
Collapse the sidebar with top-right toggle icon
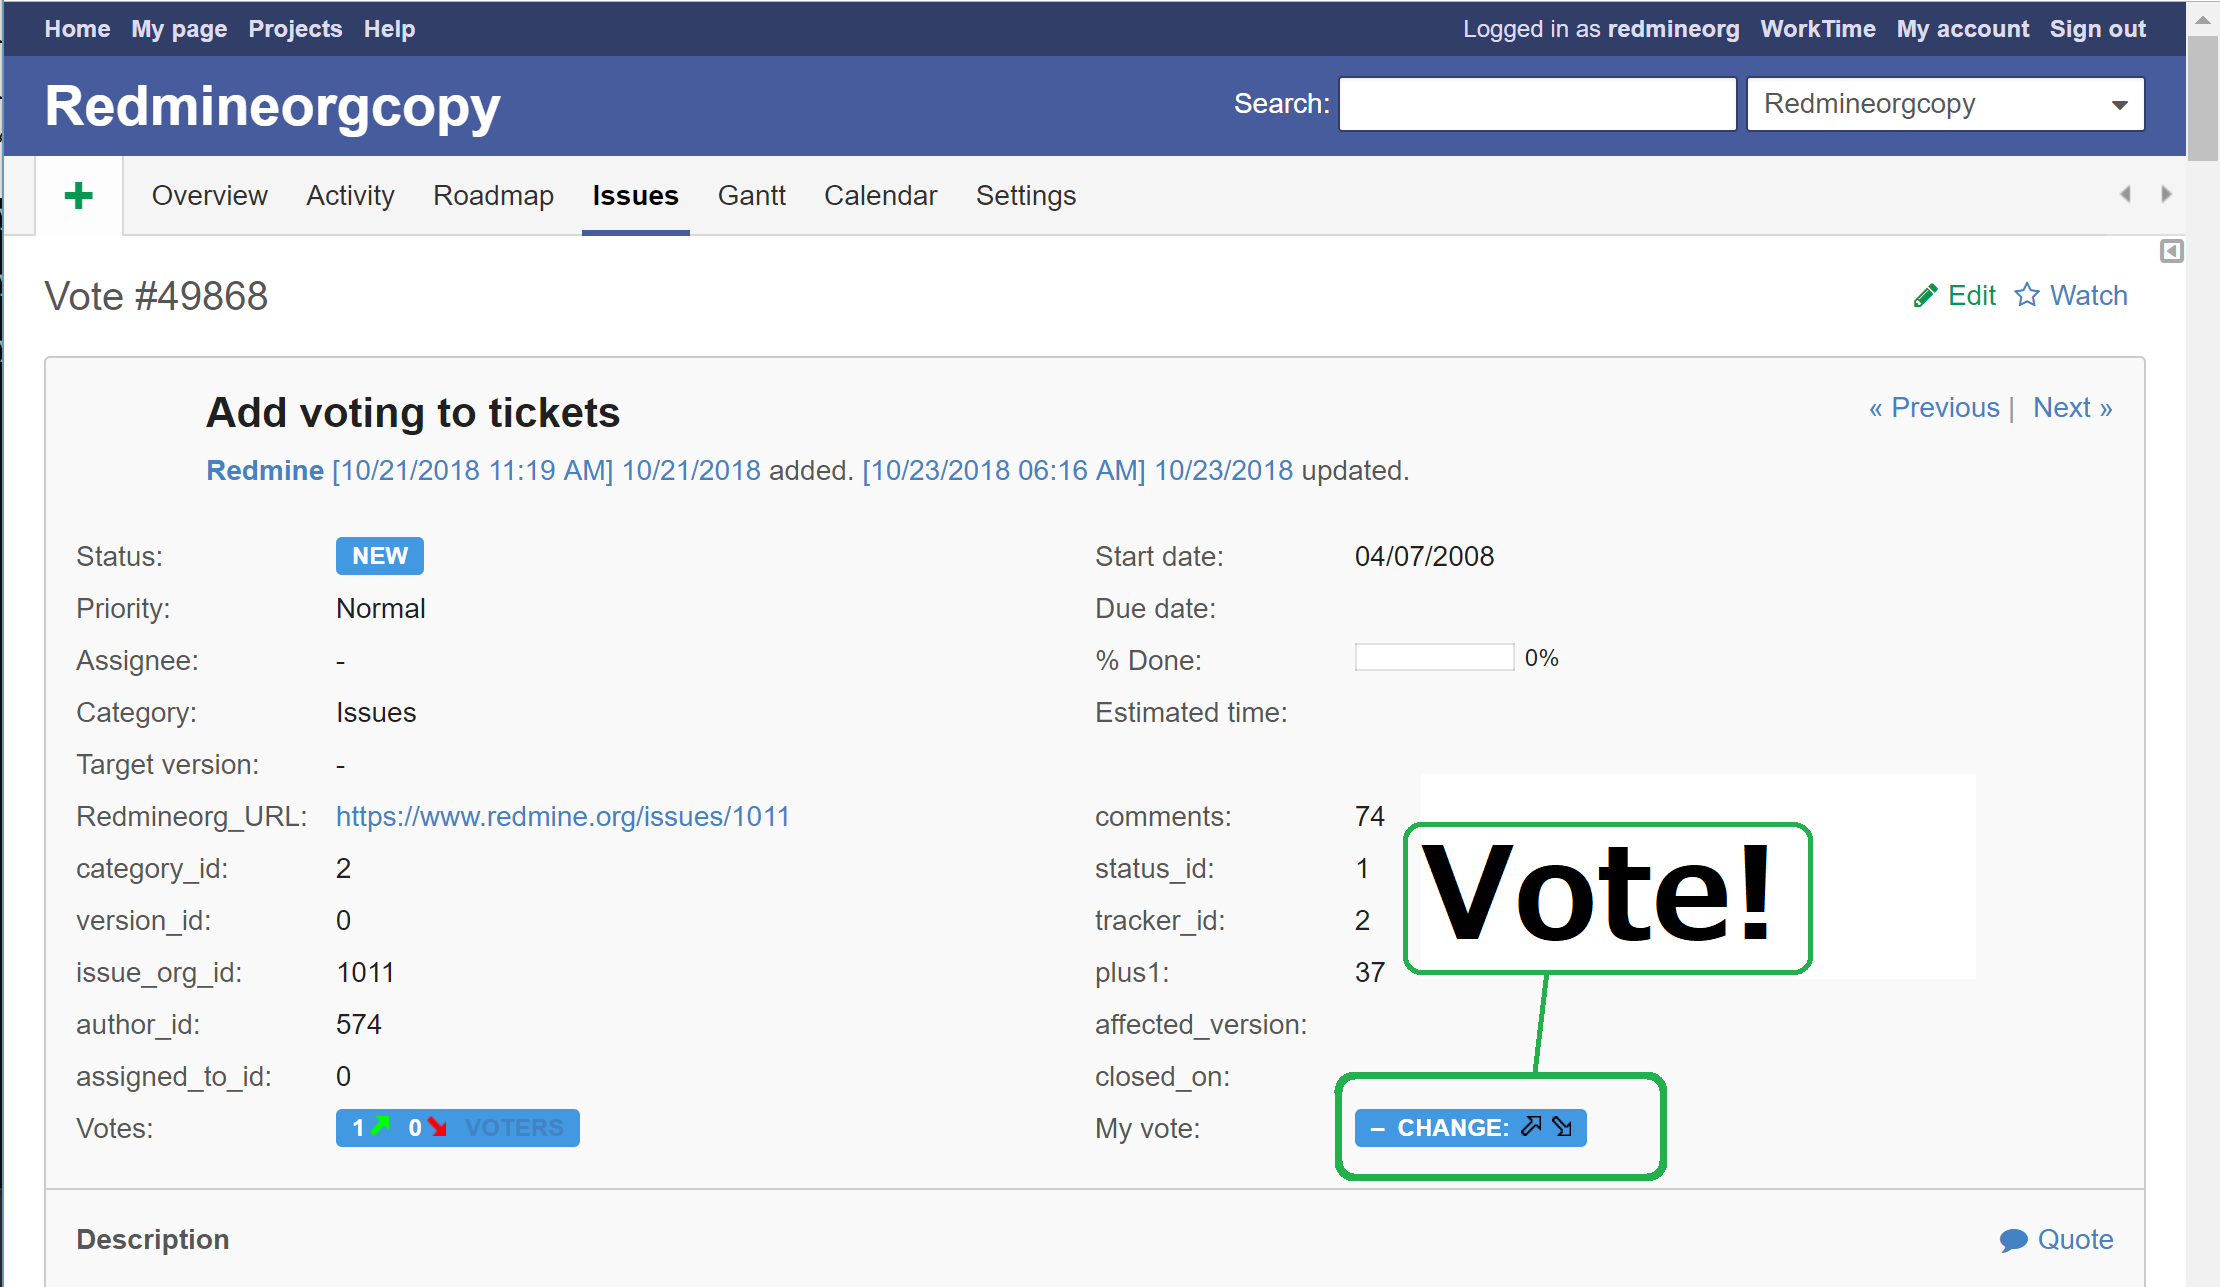pos(2171,251)
